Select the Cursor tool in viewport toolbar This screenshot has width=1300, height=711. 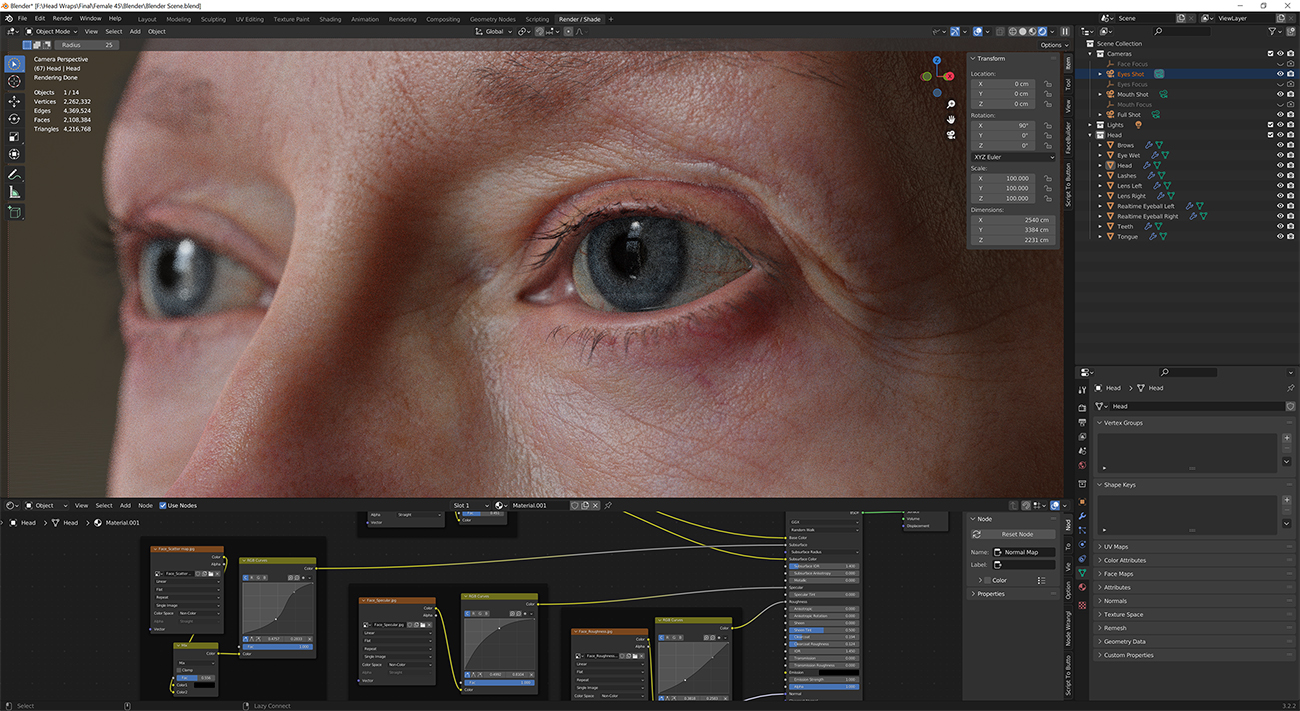[14, 81]
